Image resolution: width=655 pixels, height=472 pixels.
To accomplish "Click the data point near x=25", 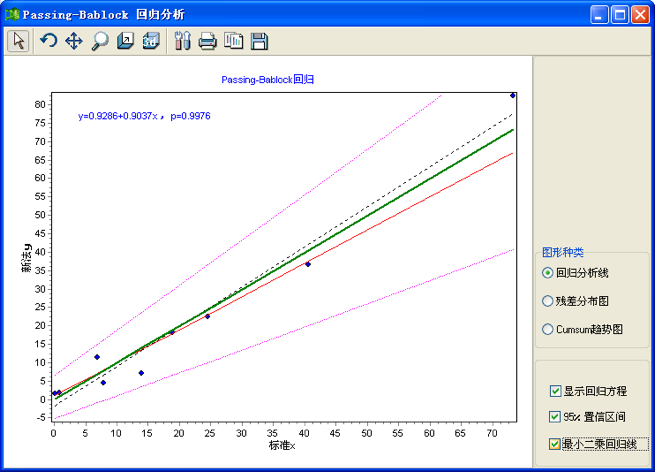I will pyautogui.click(x=207, y=317).
